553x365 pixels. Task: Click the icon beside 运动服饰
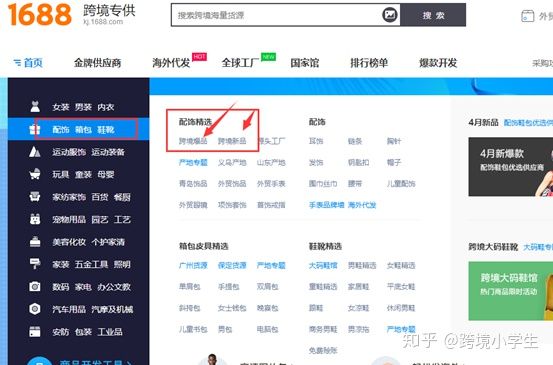pyautogui.click(x=35, y=152)
